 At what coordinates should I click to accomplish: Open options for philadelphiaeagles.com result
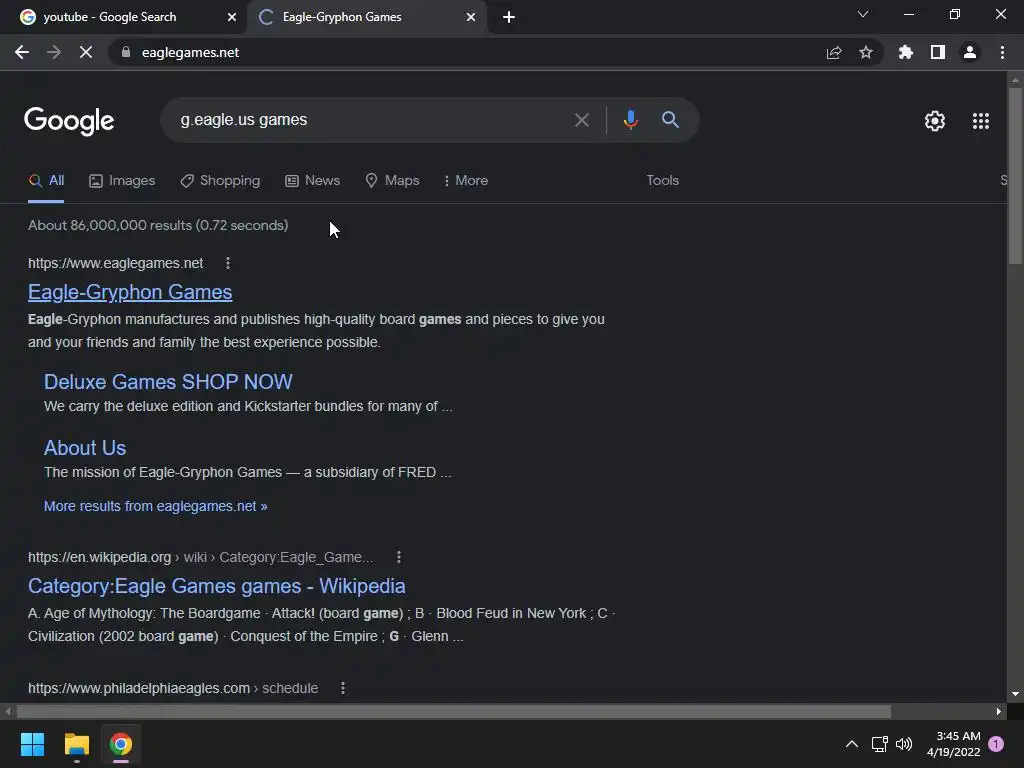coord(342,688)
